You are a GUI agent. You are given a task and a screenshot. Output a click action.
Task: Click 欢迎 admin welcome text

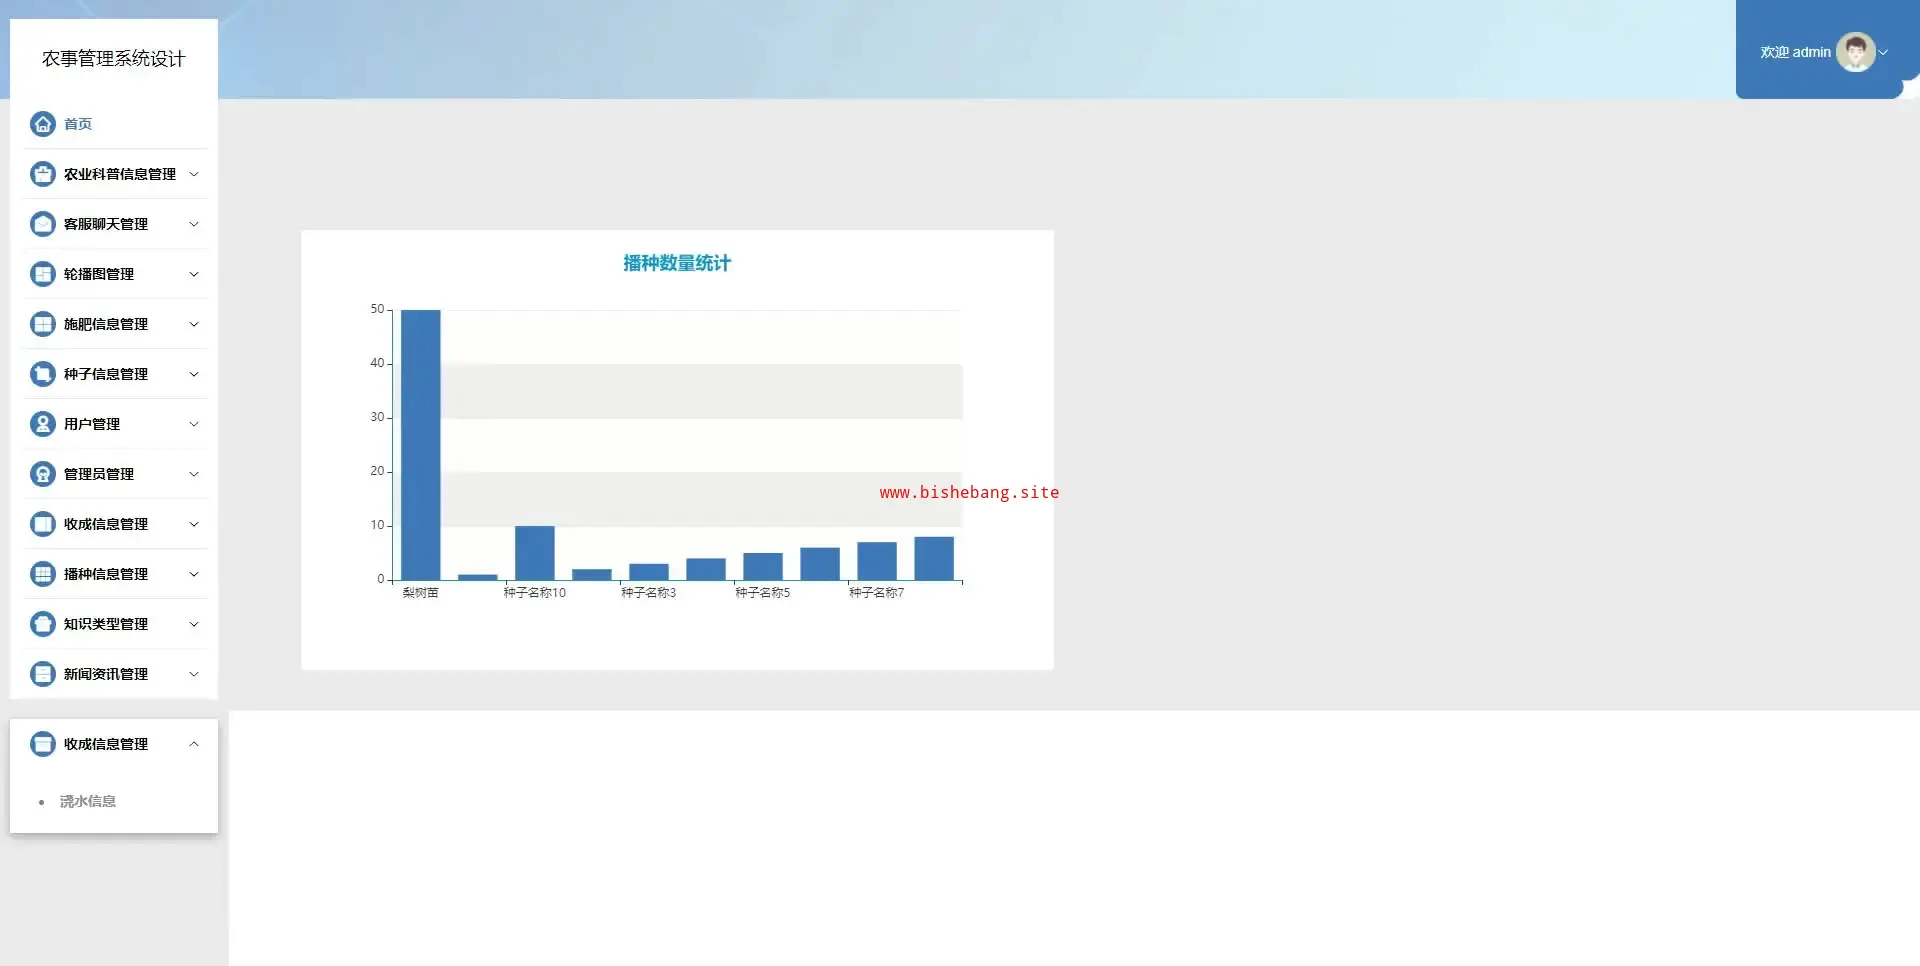[x=1796, y=52]
